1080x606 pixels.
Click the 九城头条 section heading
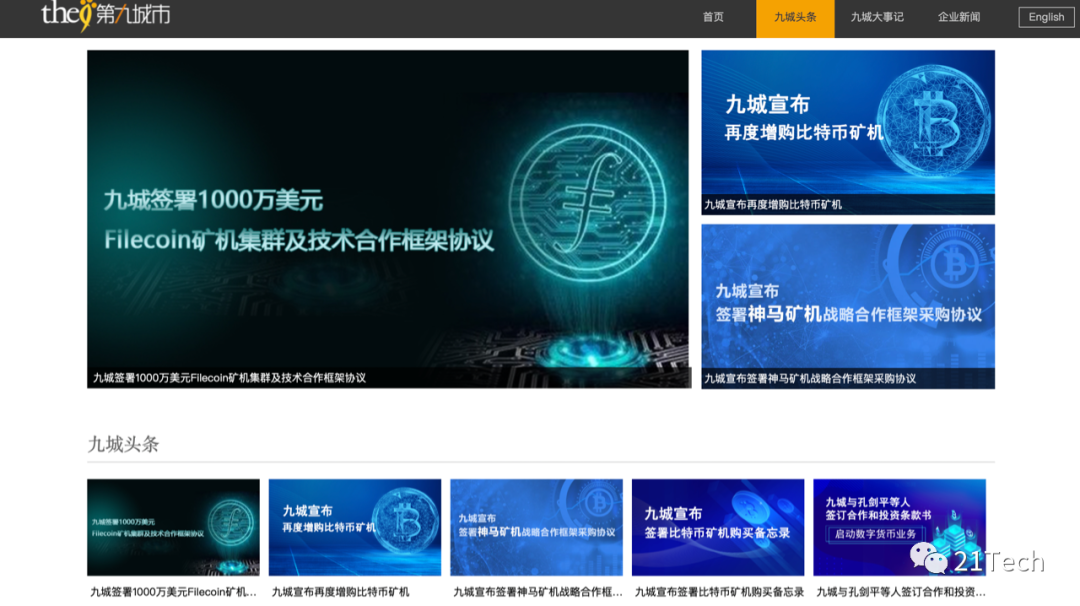point(123,444)
